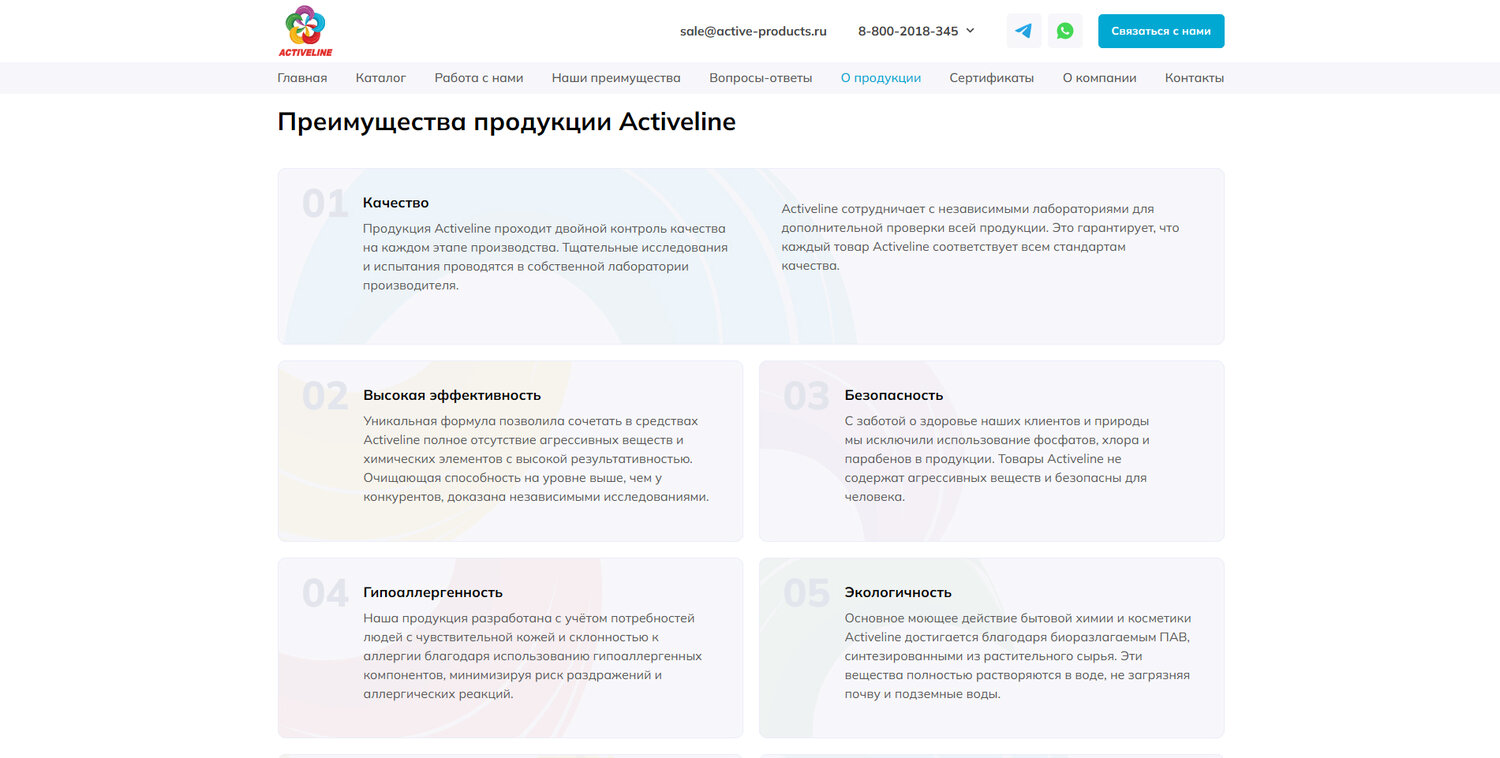Click the "Безопасность" card title
Viewport: 1500px width, 758px height.
894,395
